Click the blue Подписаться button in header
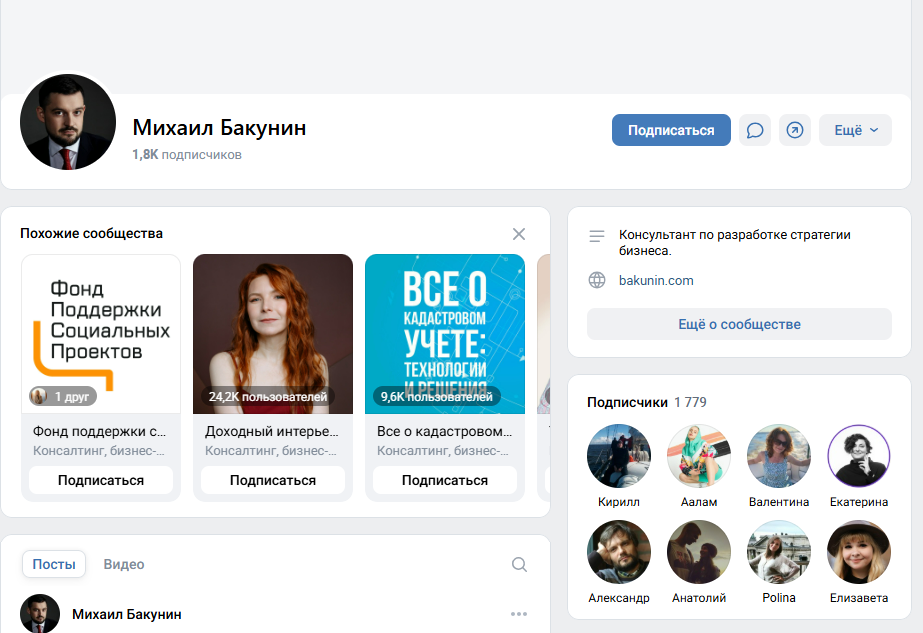The width and height of the screenshot is (923, 633). pyautogui.click(x=671, y=130)
